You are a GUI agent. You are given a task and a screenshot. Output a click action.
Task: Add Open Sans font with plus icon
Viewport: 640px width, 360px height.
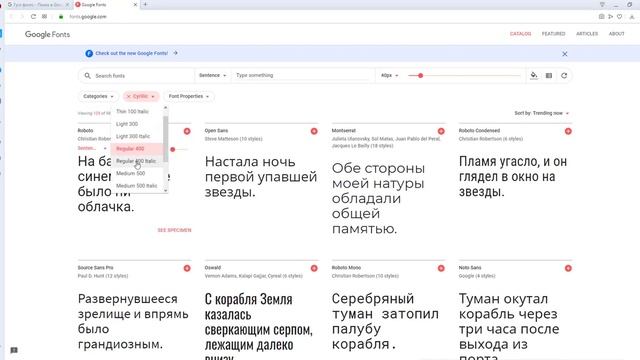coord(314,131)
